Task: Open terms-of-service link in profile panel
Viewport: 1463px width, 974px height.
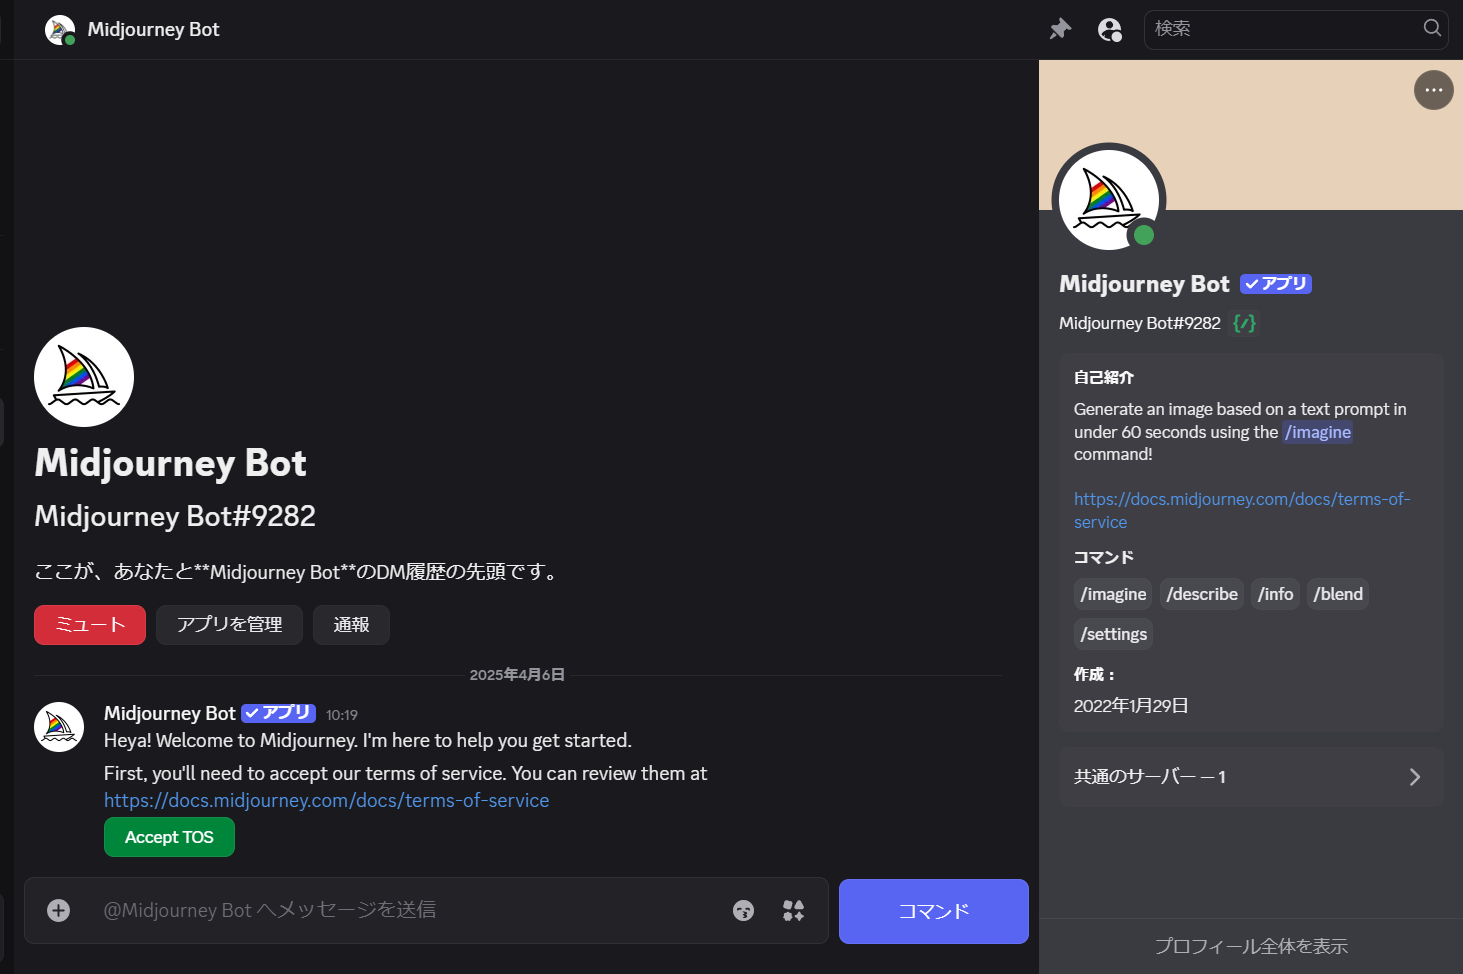Action: tap(1241, 510)
